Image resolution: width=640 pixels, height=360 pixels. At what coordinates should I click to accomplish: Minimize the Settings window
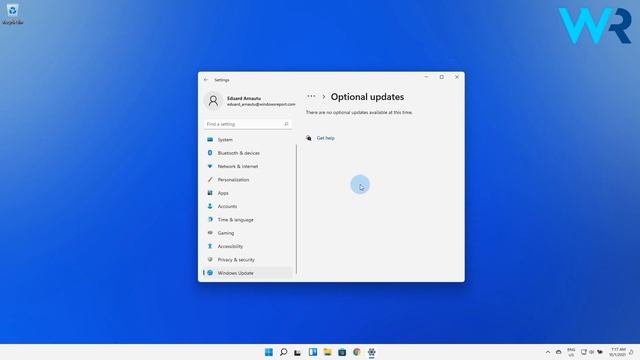coord(426,77)
